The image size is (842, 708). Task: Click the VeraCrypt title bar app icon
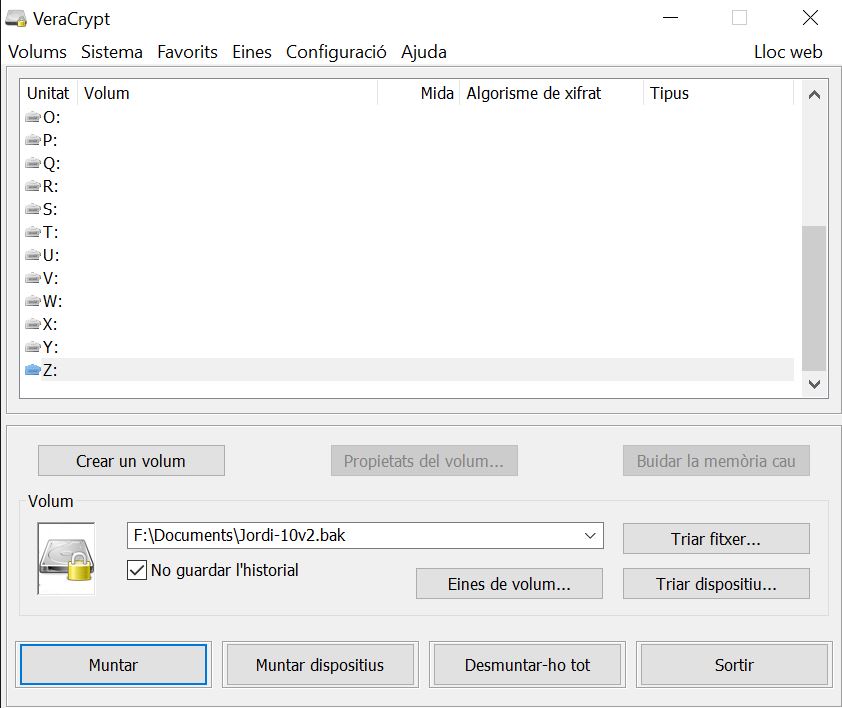16,19
